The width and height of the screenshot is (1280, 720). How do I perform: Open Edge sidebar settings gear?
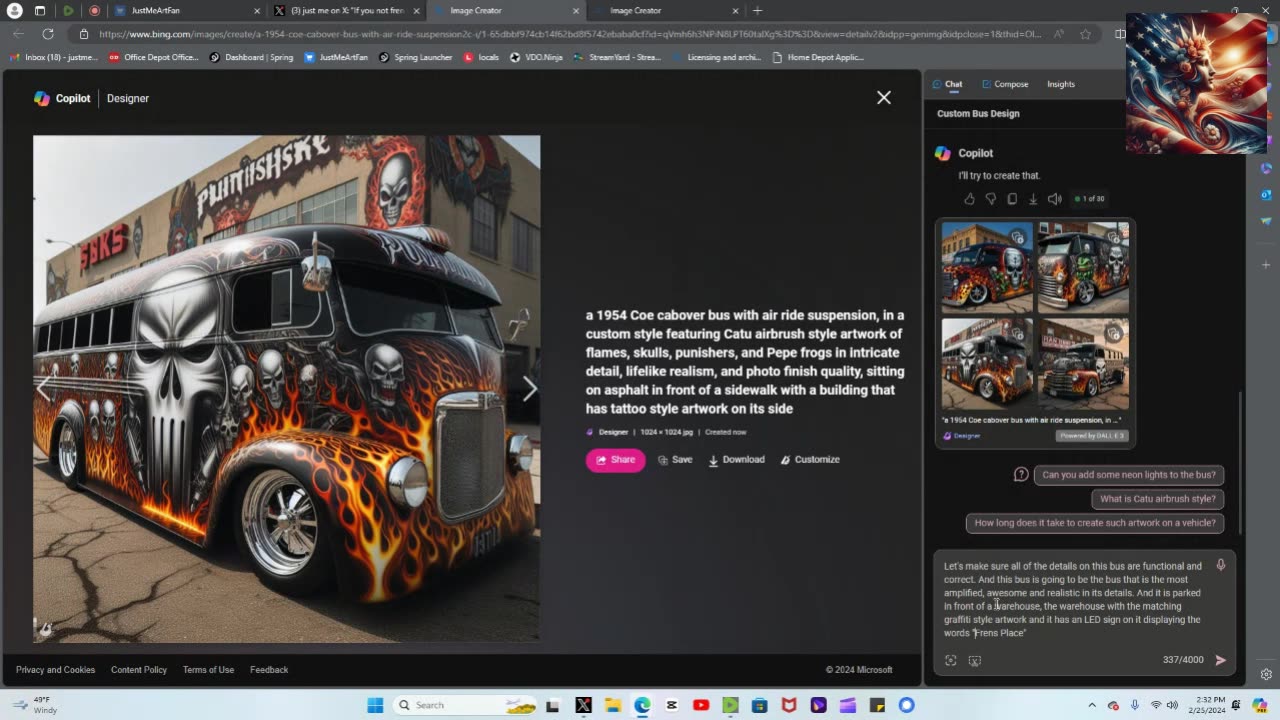[1266, 674]
